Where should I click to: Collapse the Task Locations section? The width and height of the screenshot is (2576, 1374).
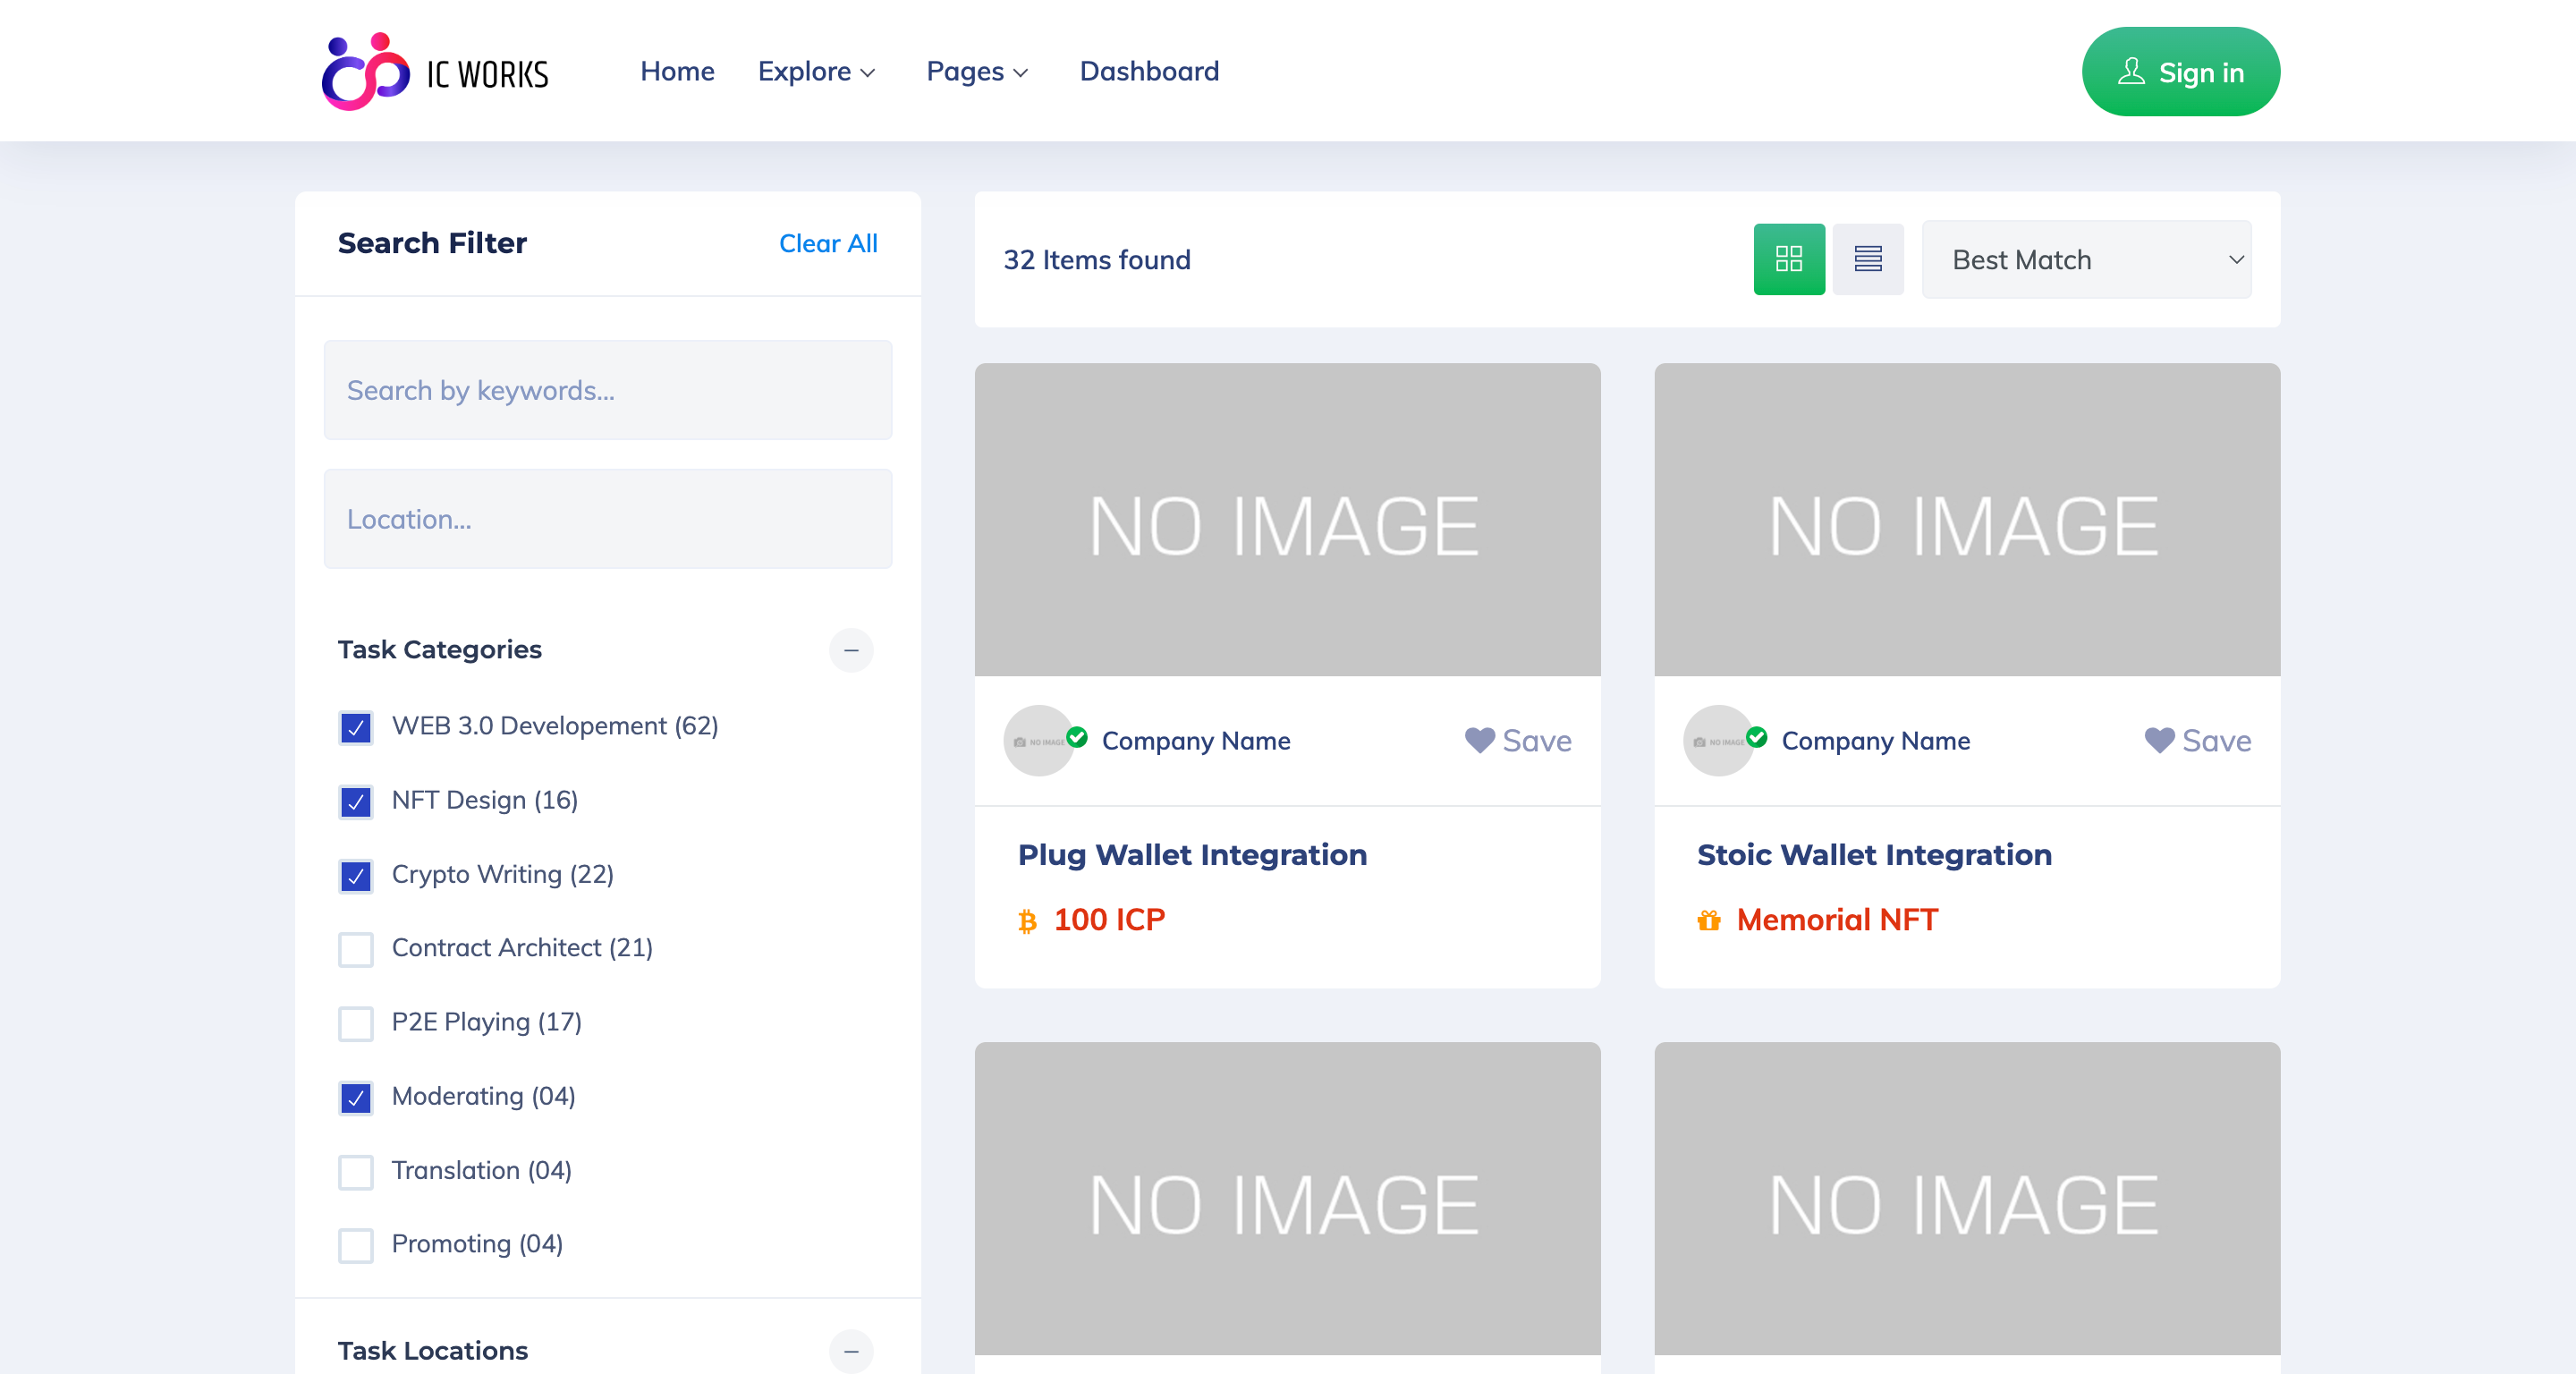(851, 1351)
